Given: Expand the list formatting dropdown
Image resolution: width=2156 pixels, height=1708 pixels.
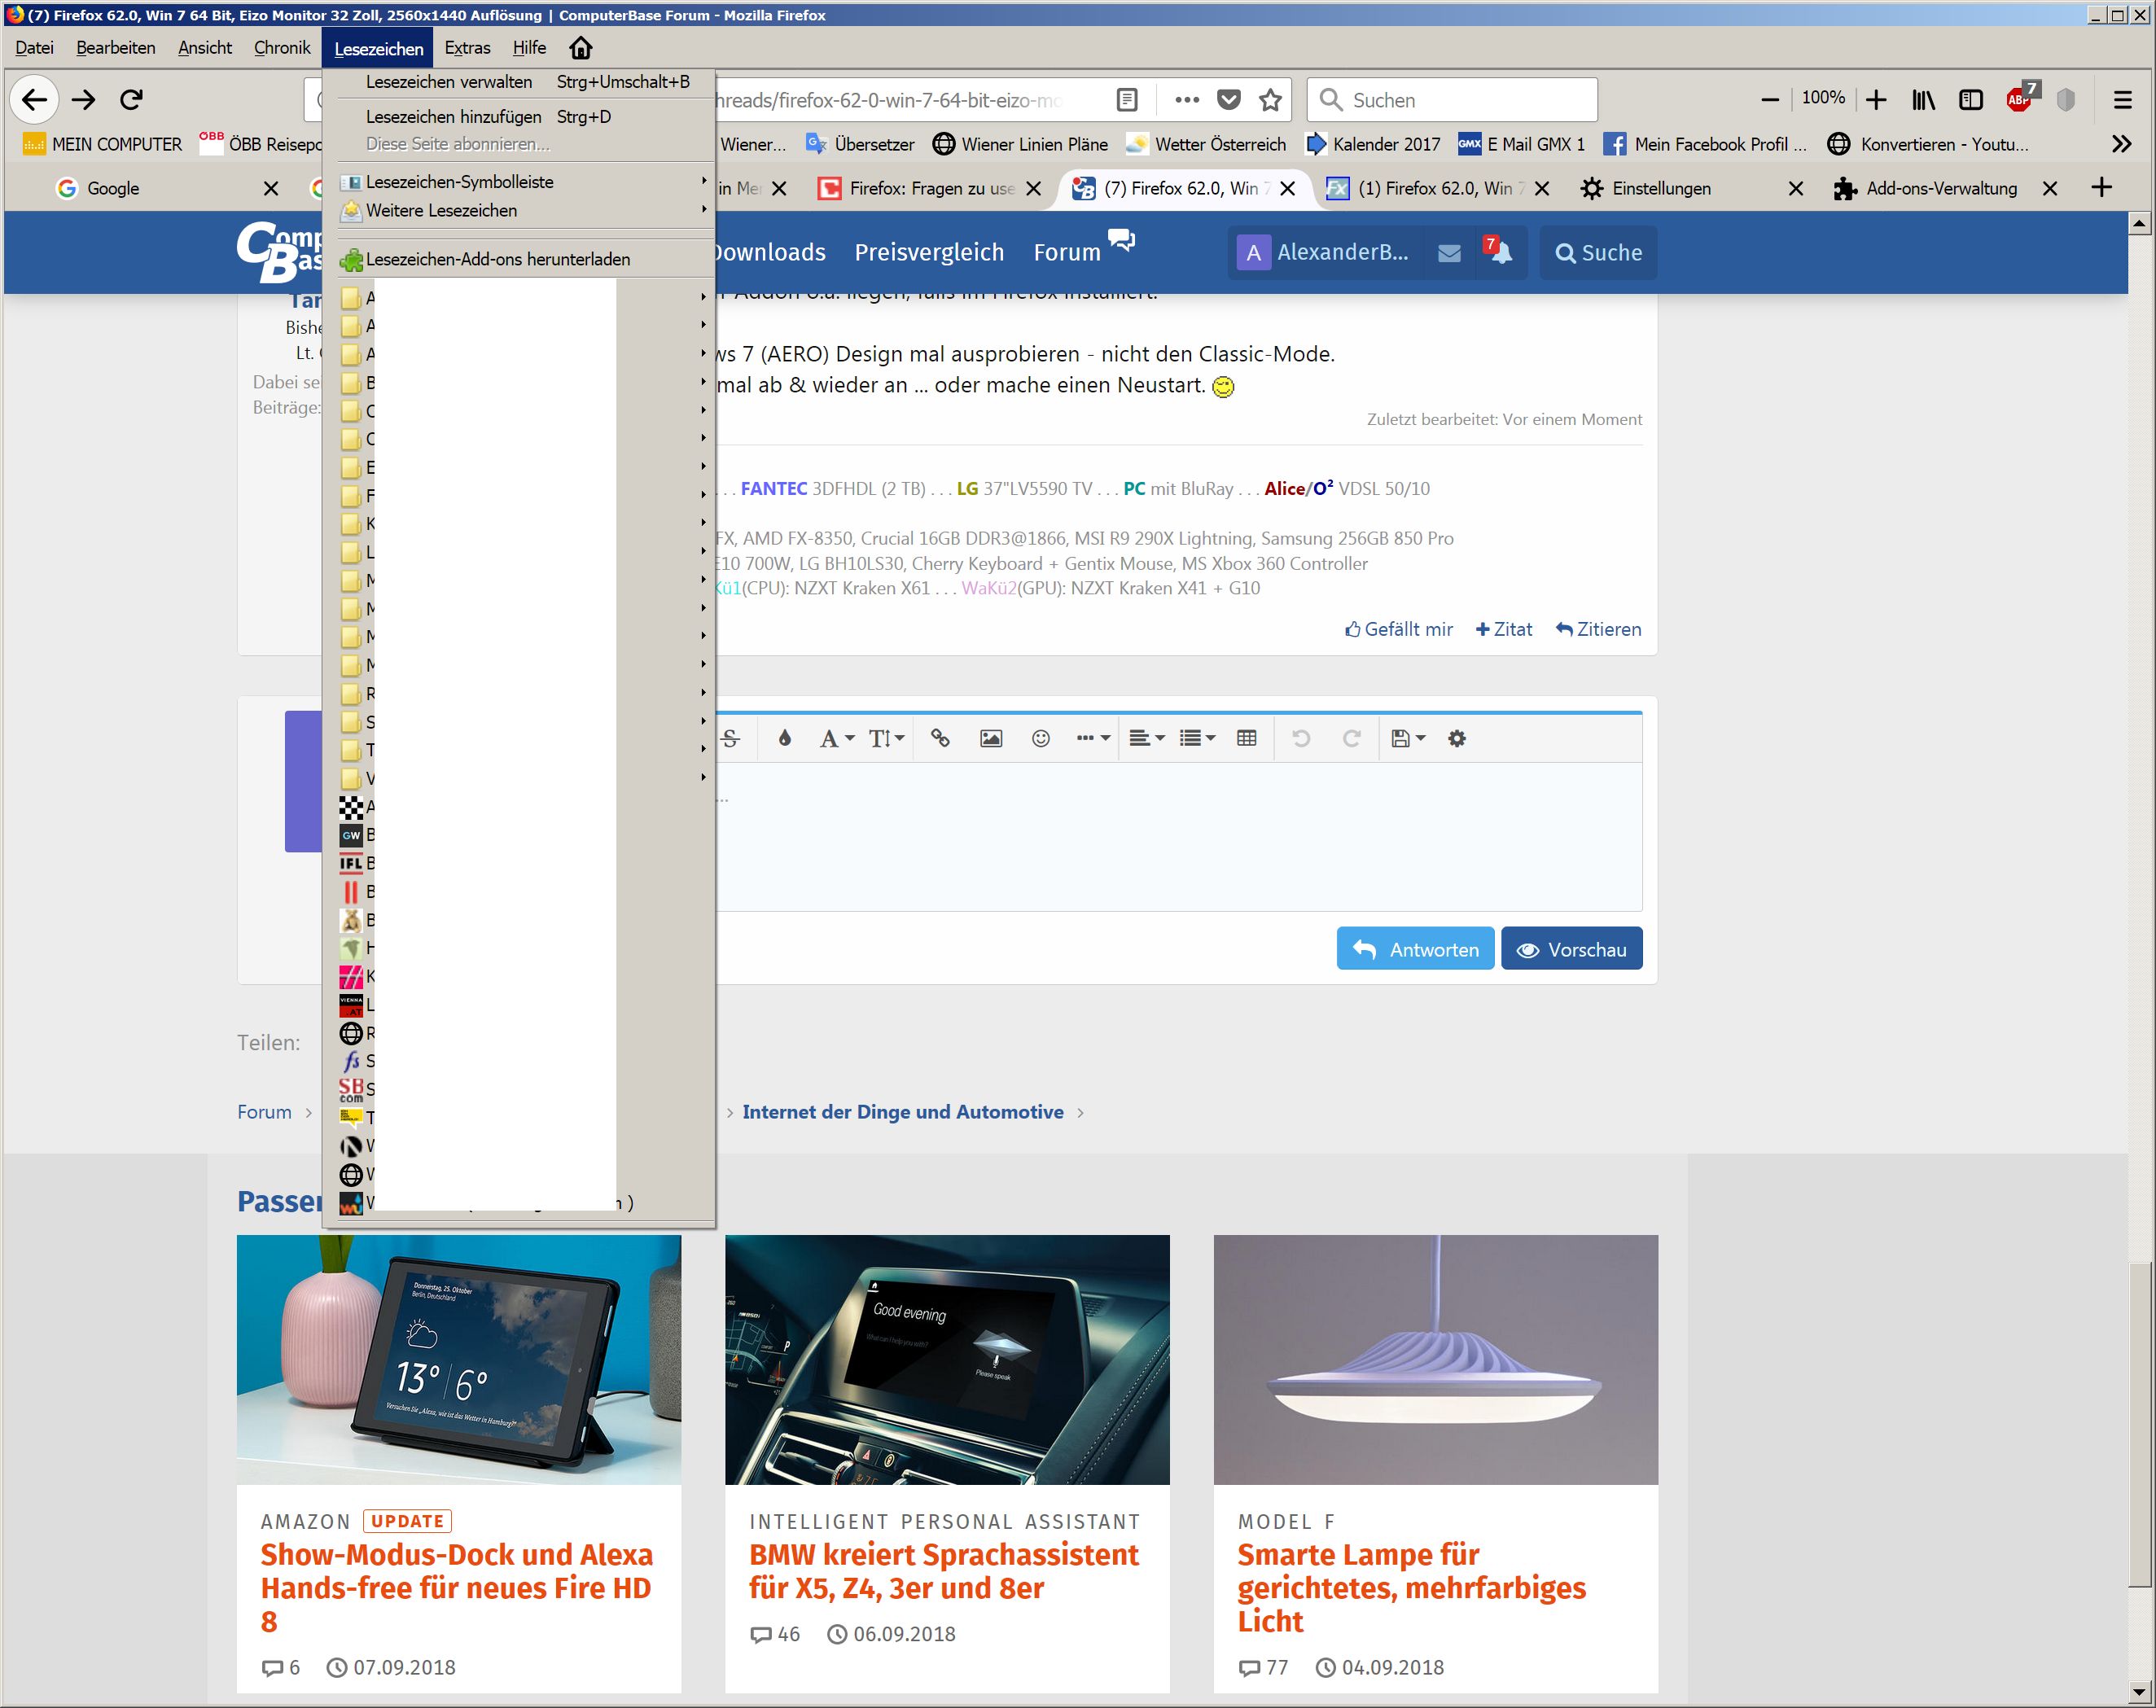Looking at the screenshot, I should point(1196,738).
